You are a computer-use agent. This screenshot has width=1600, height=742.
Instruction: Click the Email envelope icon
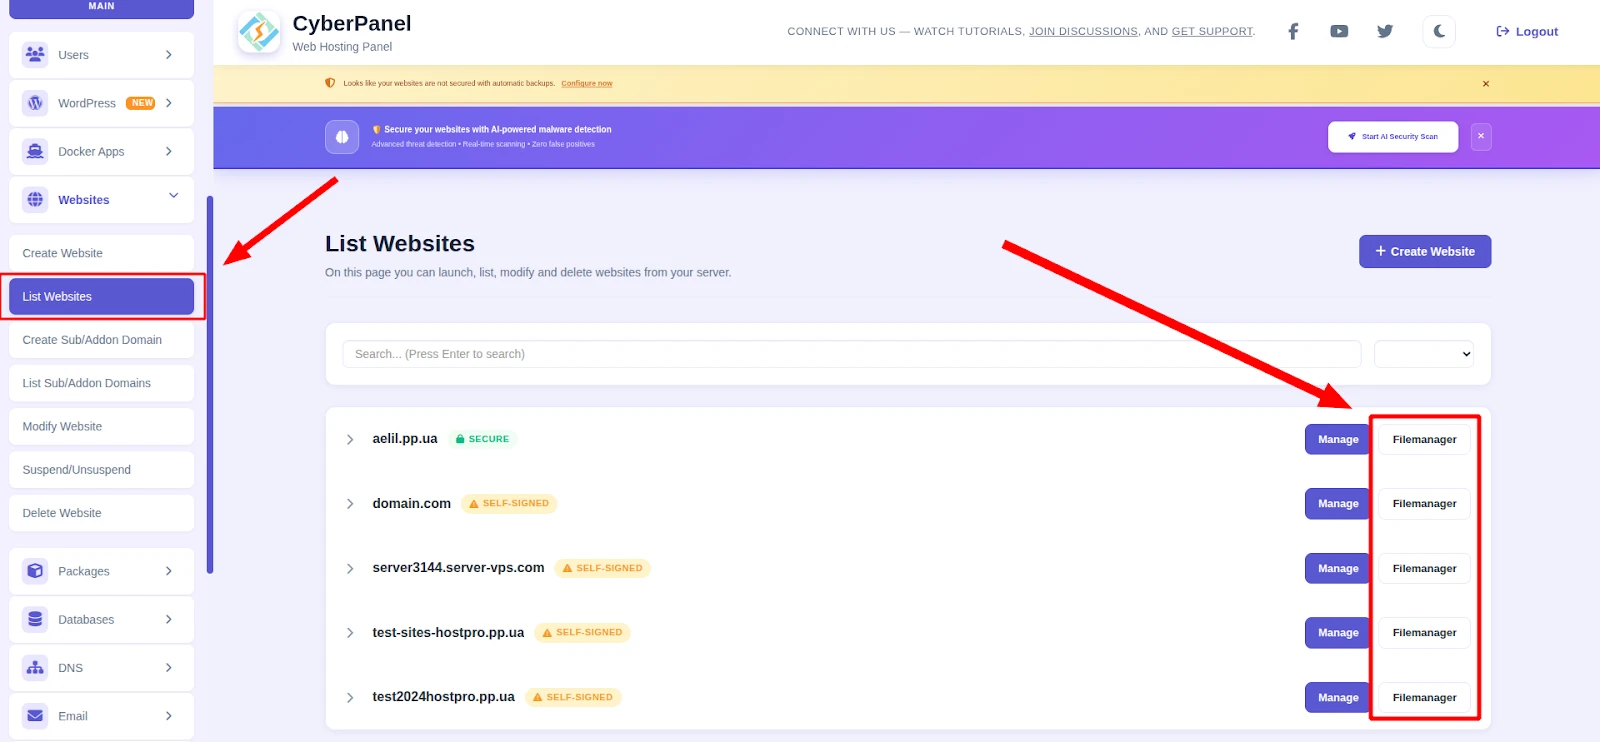(35, 716)
